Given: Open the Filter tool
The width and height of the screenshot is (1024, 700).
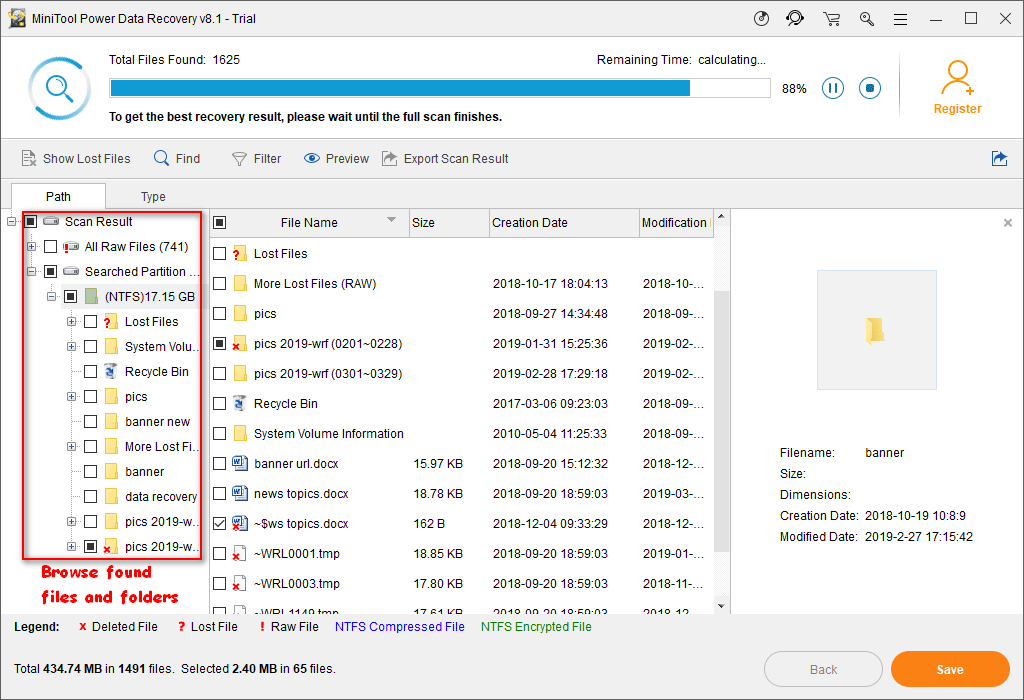Looking at the screenshot, I should point(257,159).
